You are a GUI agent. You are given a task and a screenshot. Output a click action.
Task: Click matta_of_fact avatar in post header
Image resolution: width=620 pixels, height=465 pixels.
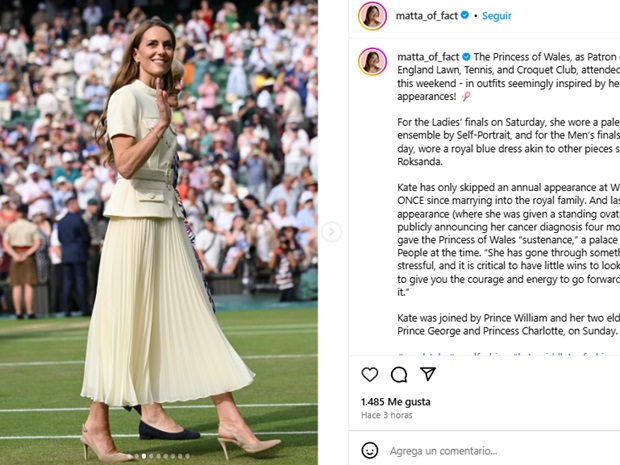click(372, 16)
